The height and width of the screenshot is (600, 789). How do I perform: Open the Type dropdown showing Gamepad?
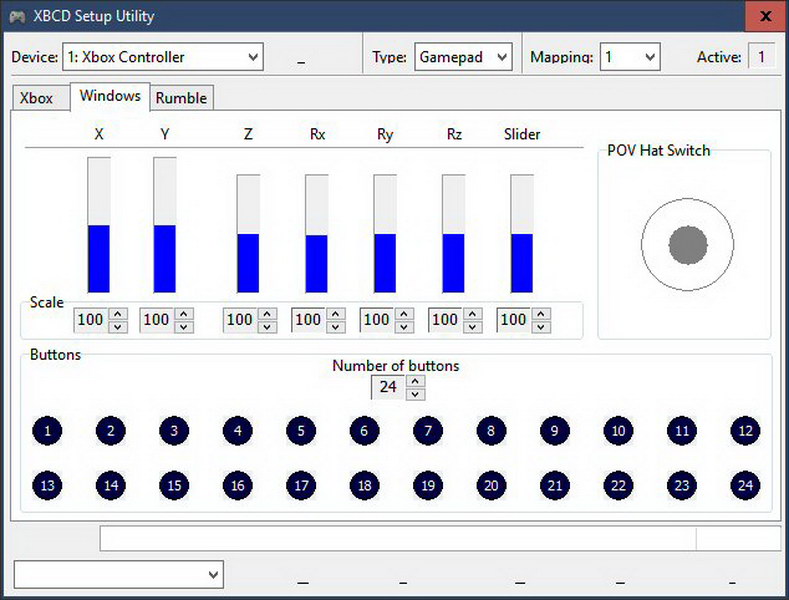(463, 57)
